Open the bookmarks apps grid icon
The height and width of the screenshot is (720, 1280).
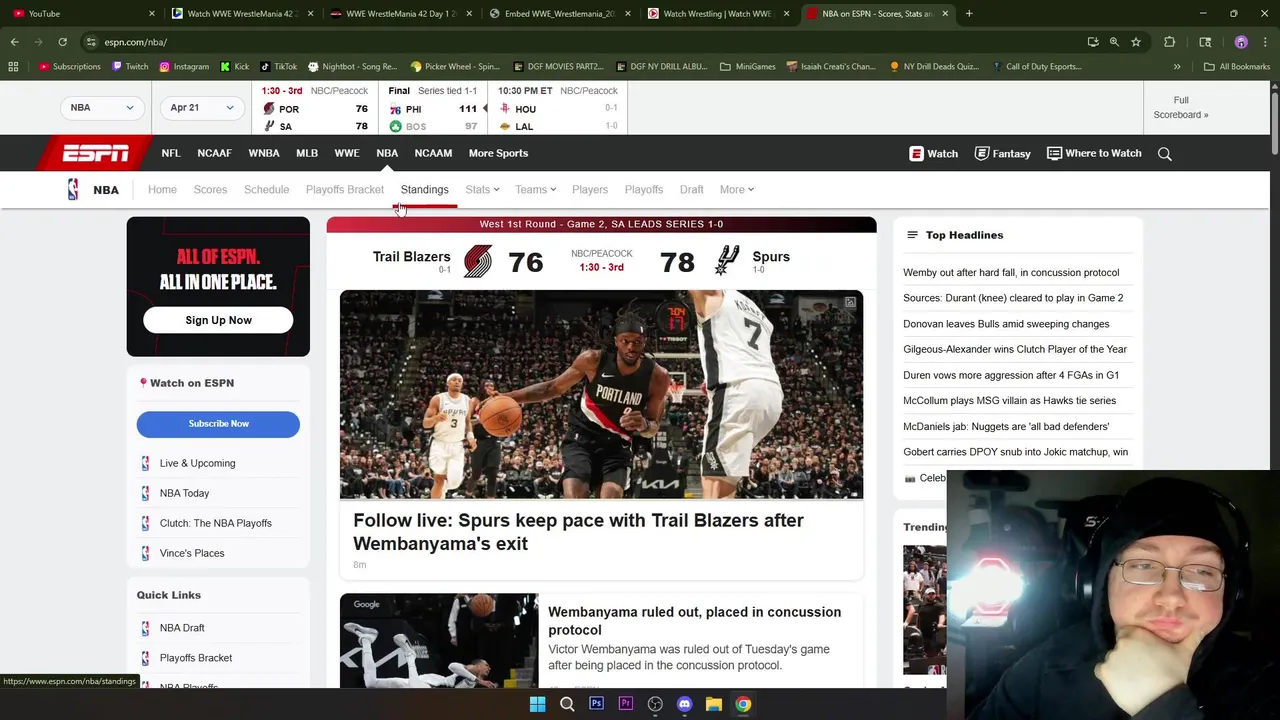[13, 67]
